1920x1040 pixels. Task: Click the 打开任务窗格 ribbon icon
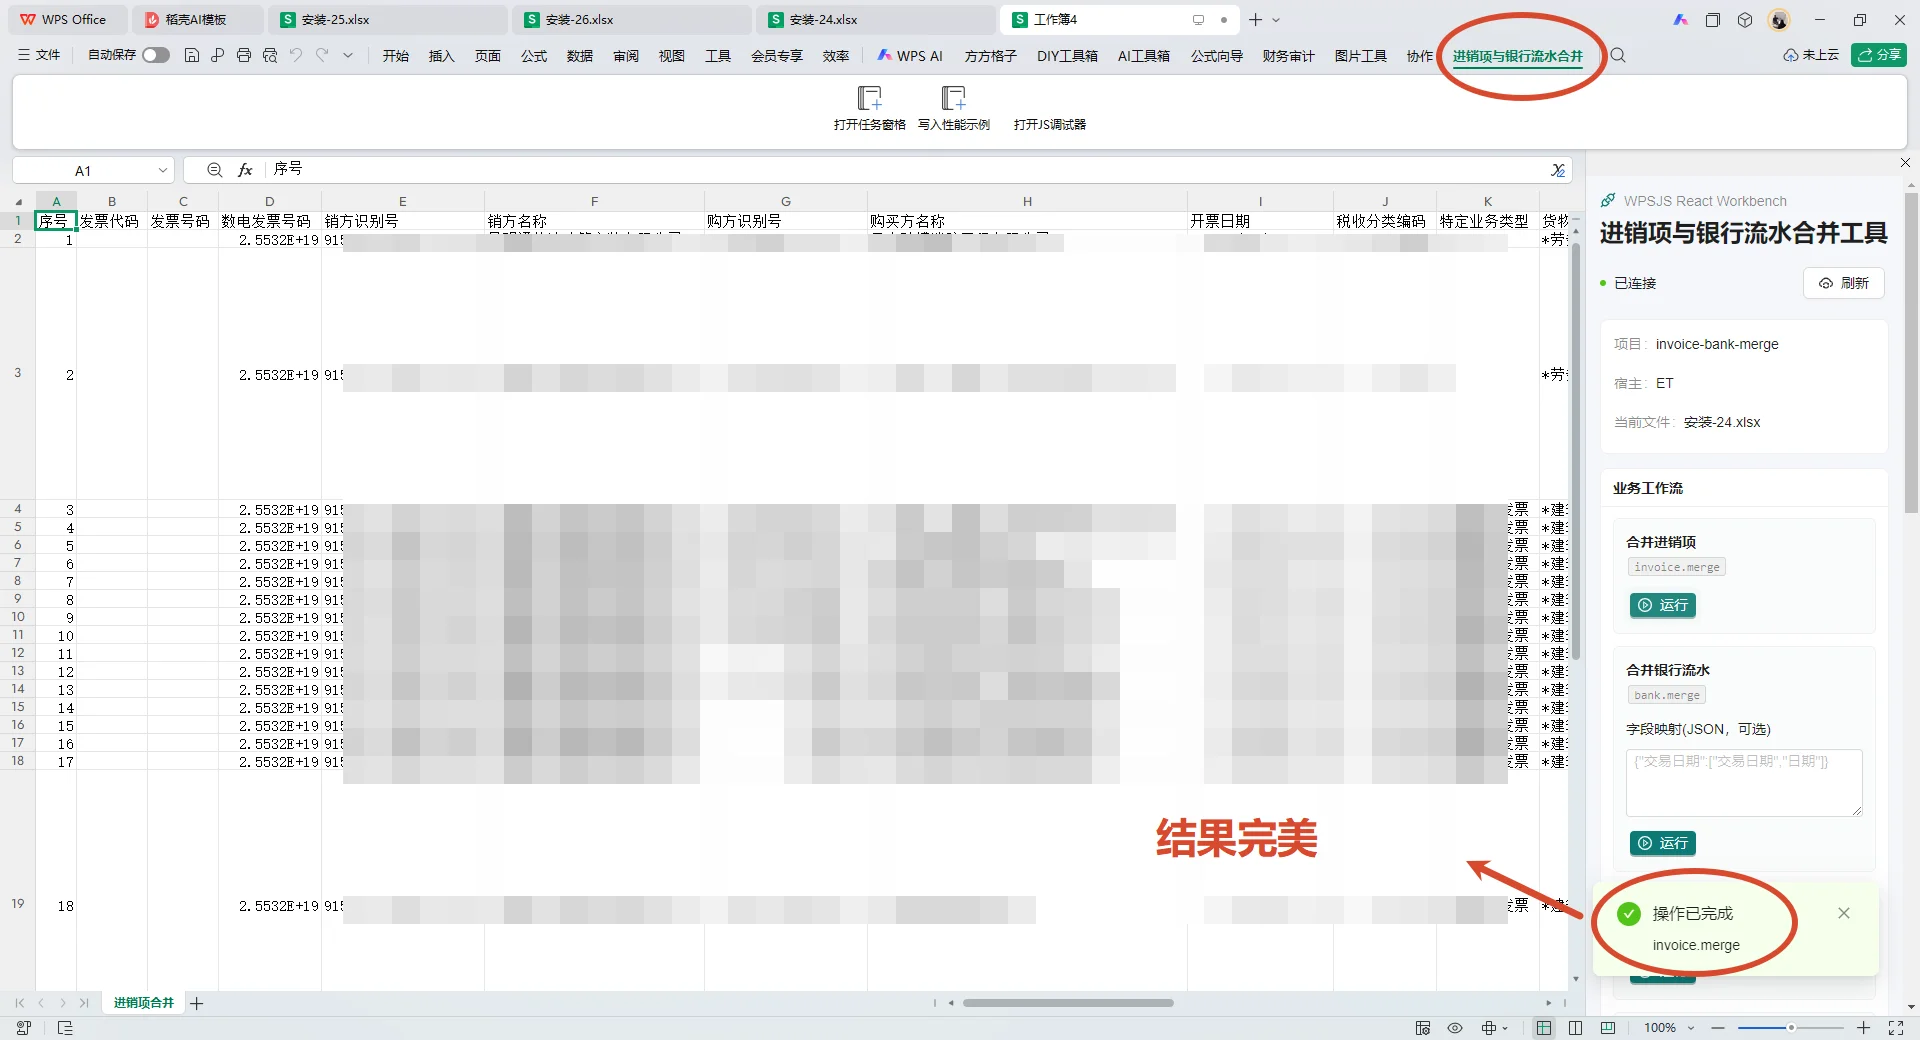coord(869,98)
